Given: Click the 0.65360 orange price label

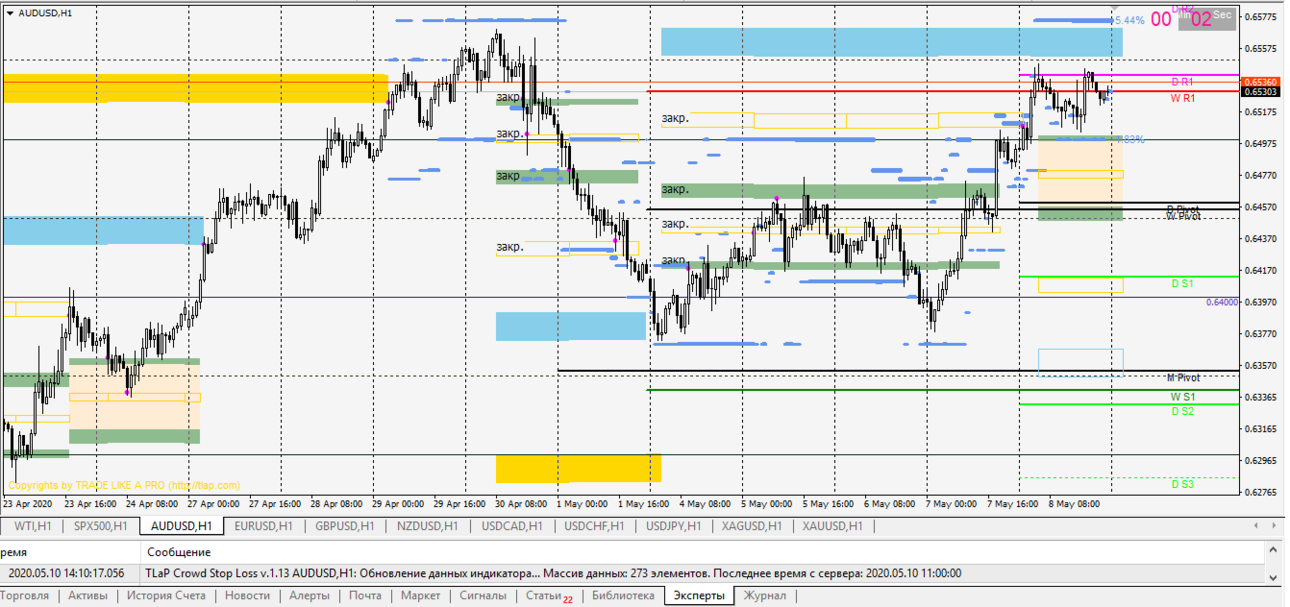Looking at the screenshot, I should (x=1259, y=82).
